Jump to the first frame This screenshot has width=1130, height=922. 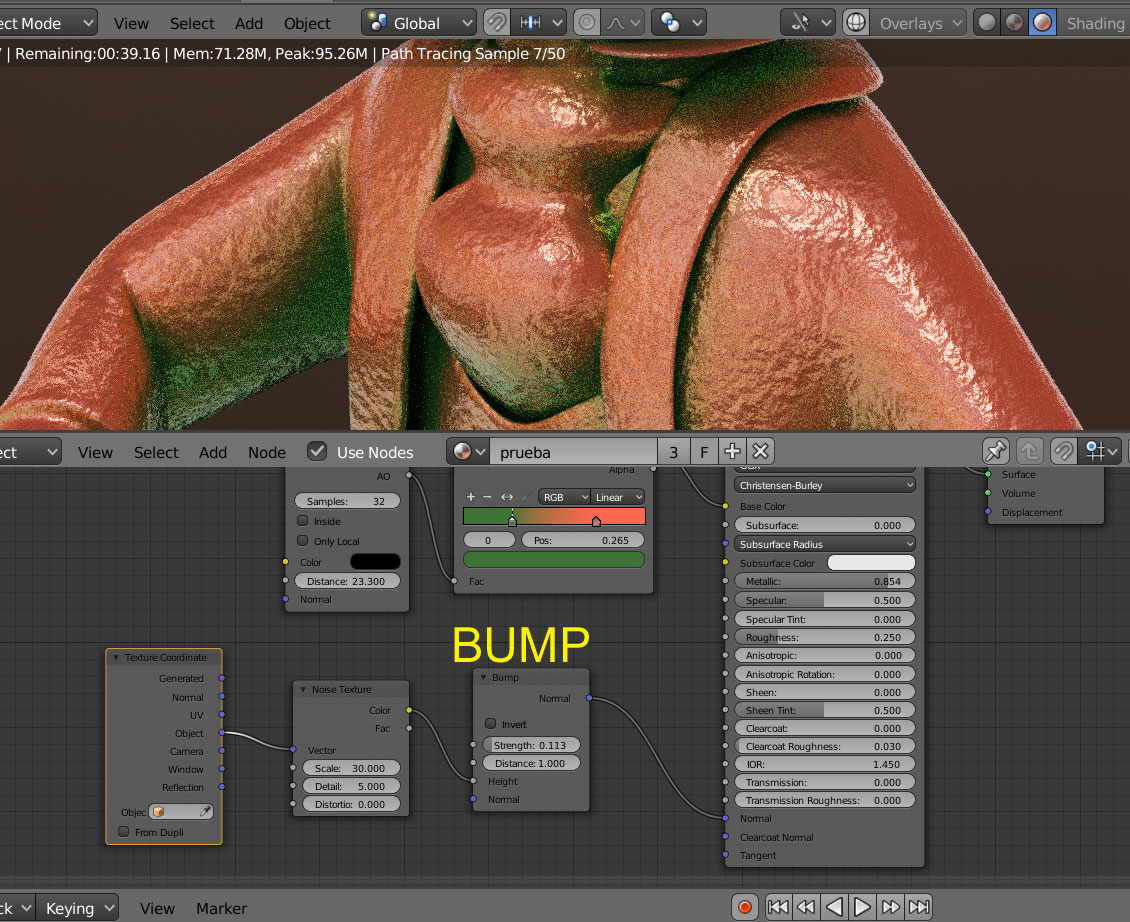pyautogui.click(x=778, y=906)
